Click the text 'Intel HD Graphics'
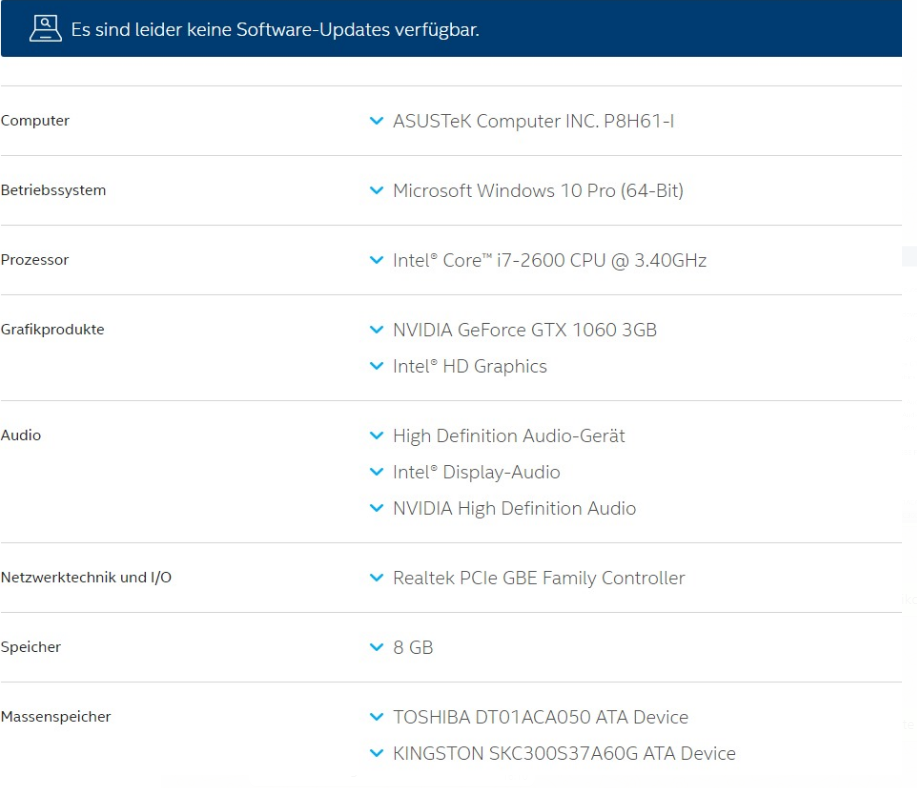Viewport: 917px width, 788px height. pos(470,366)
